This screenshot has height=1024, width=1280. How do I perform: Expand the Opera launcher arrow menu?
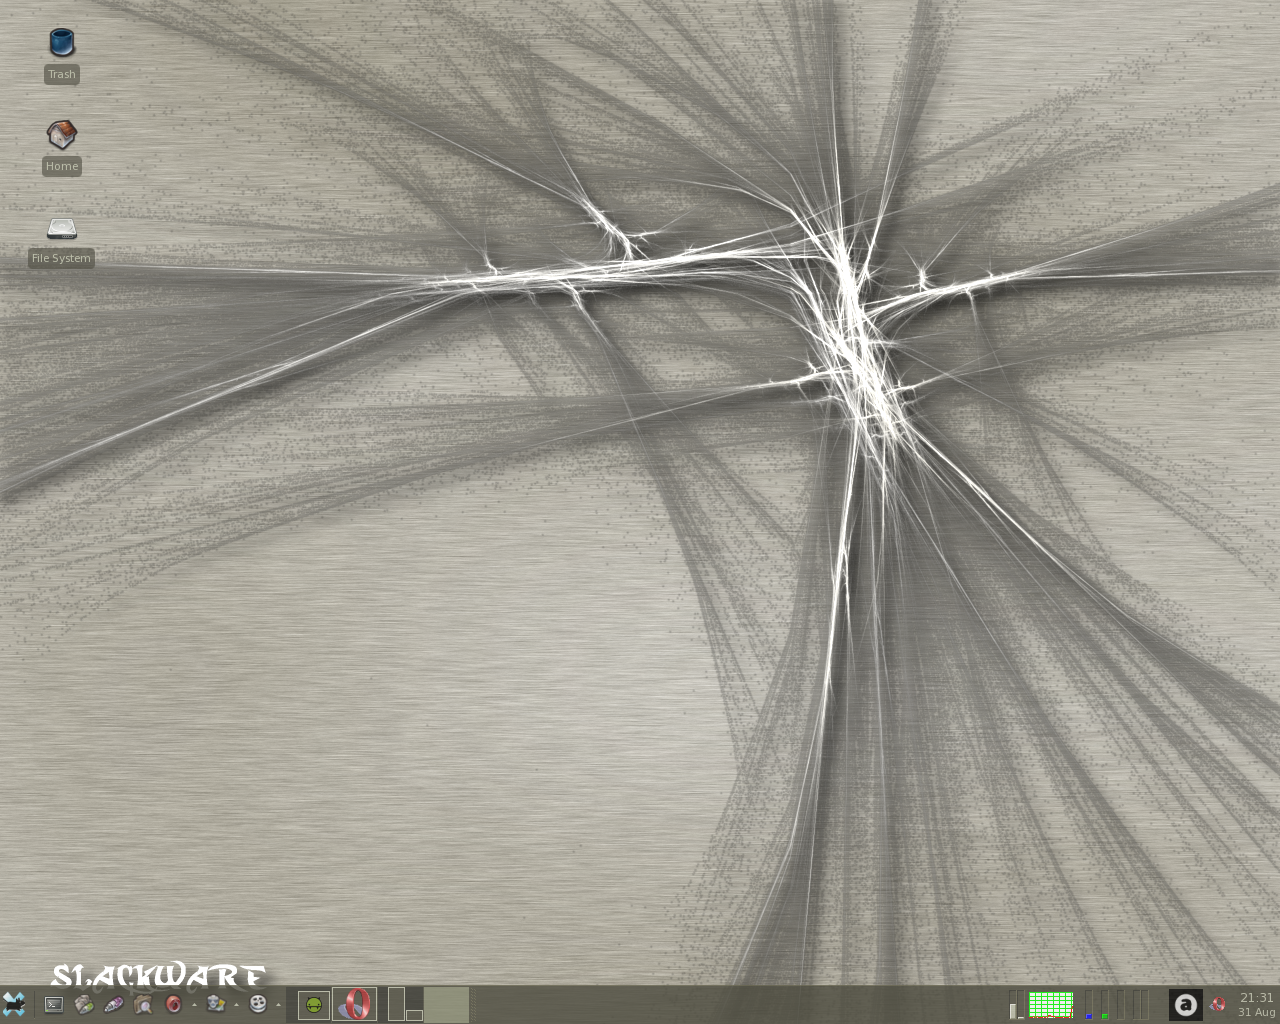point(194,1004)
